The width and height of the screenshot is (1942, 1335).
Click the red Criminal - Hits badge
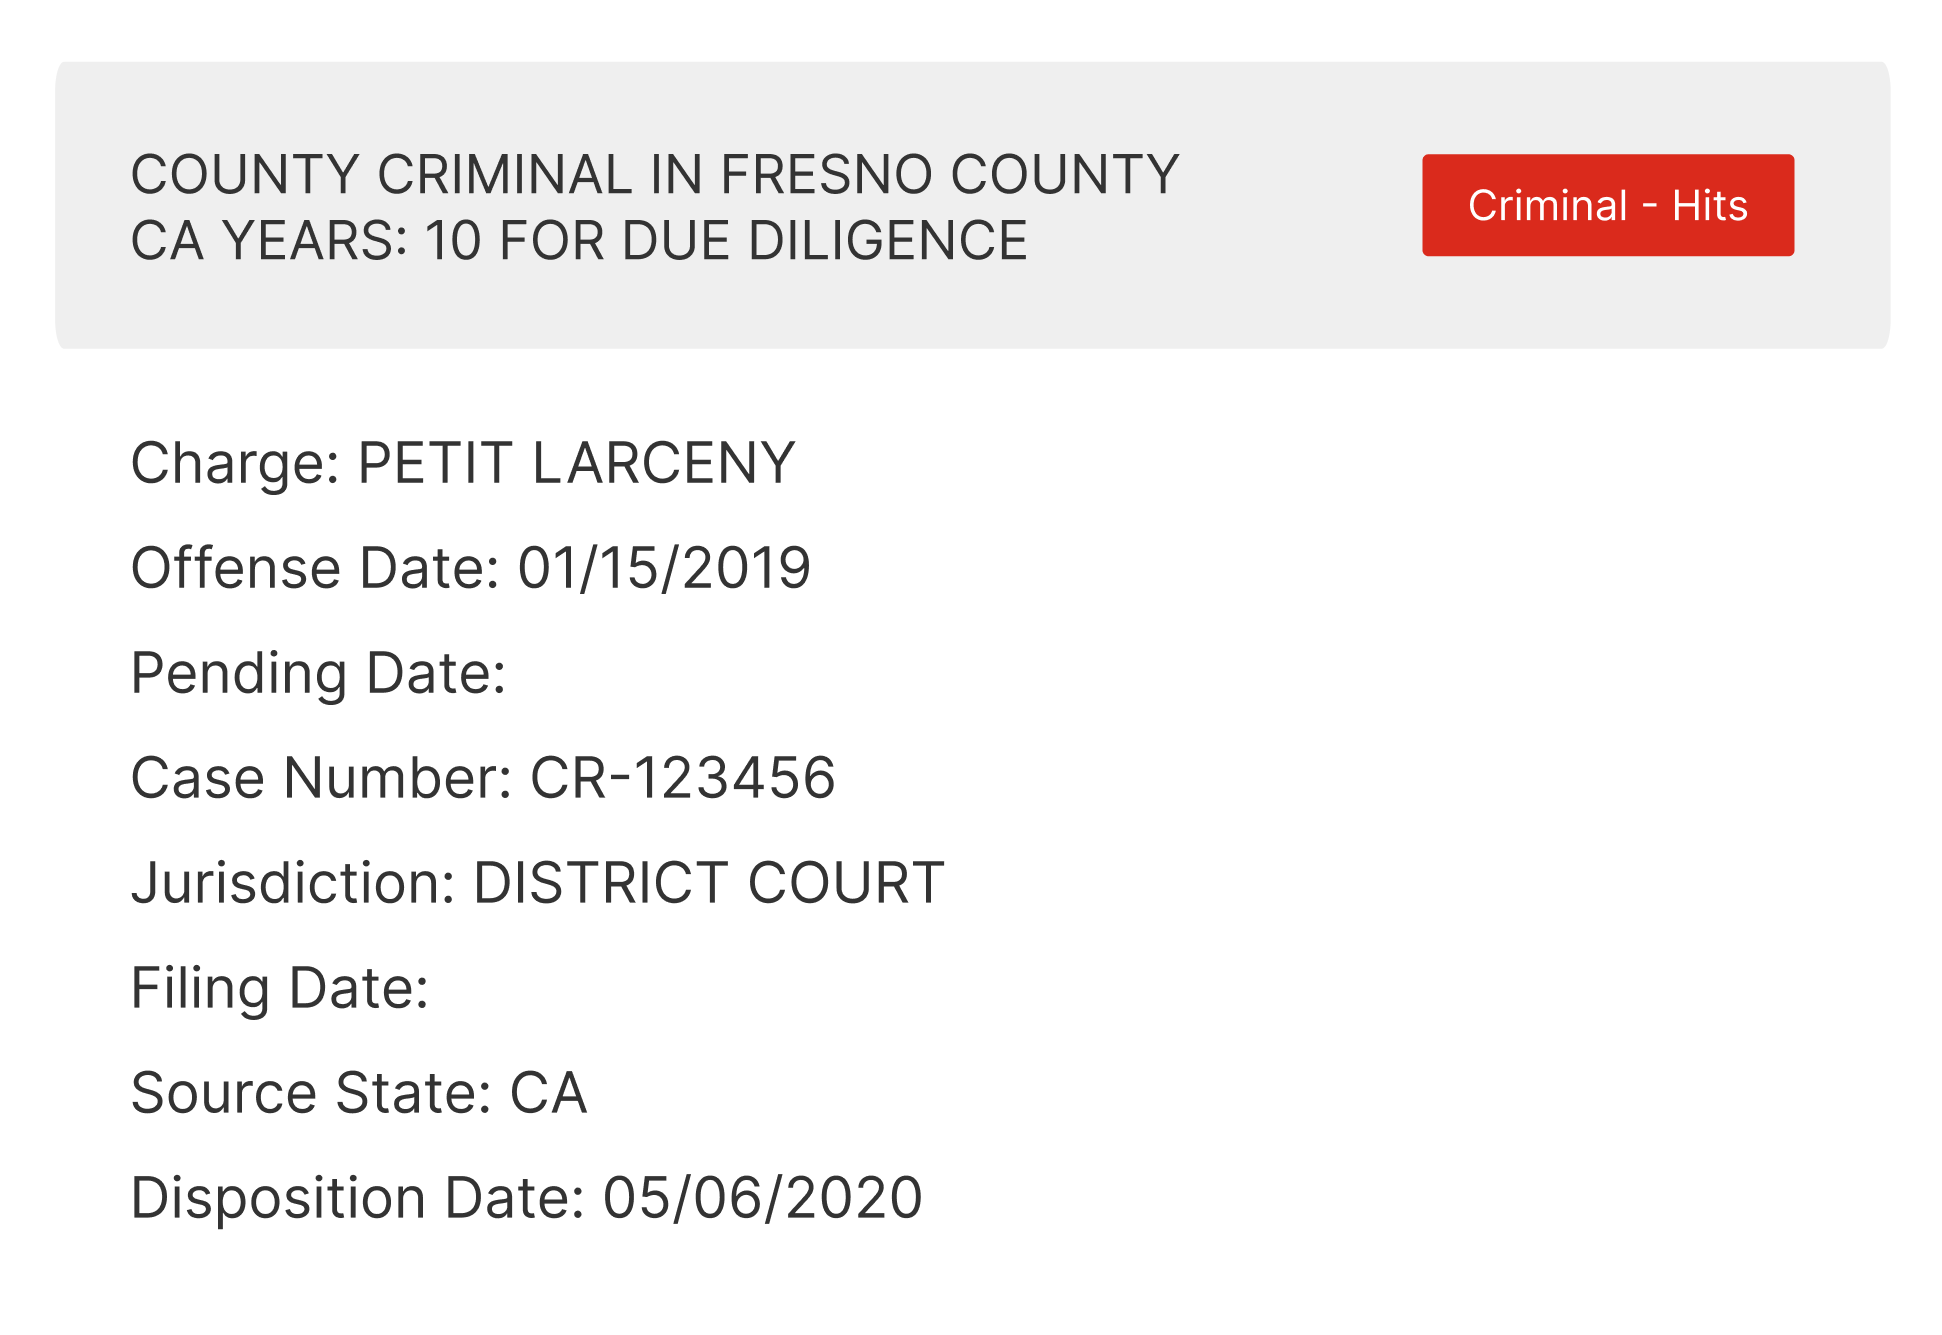(x=1607, y=205)
